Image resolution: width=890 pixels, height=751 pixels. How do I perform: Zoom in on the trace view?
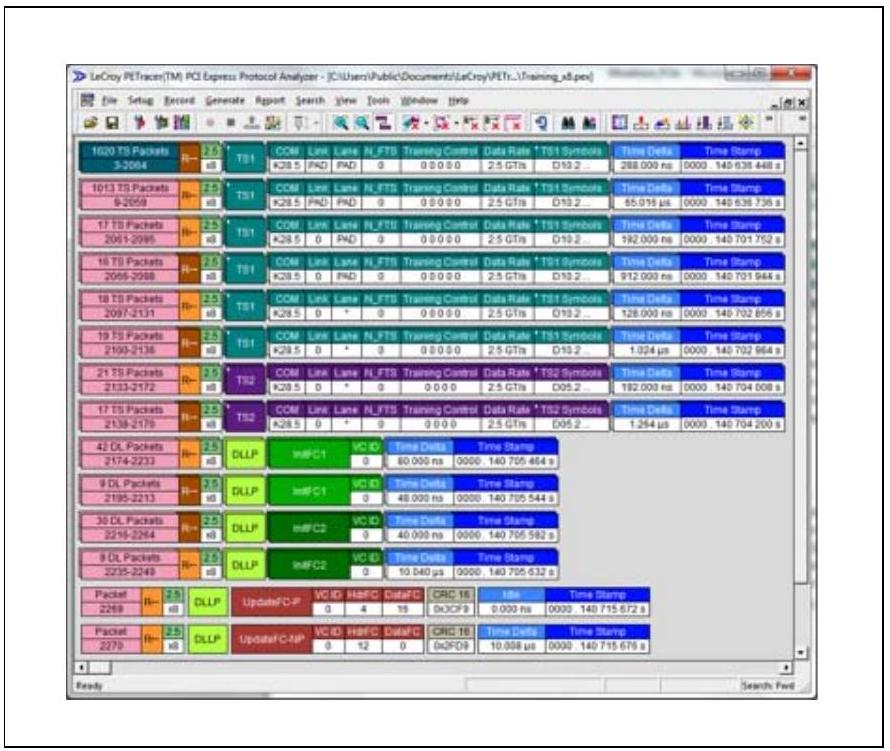pos(341,123)
